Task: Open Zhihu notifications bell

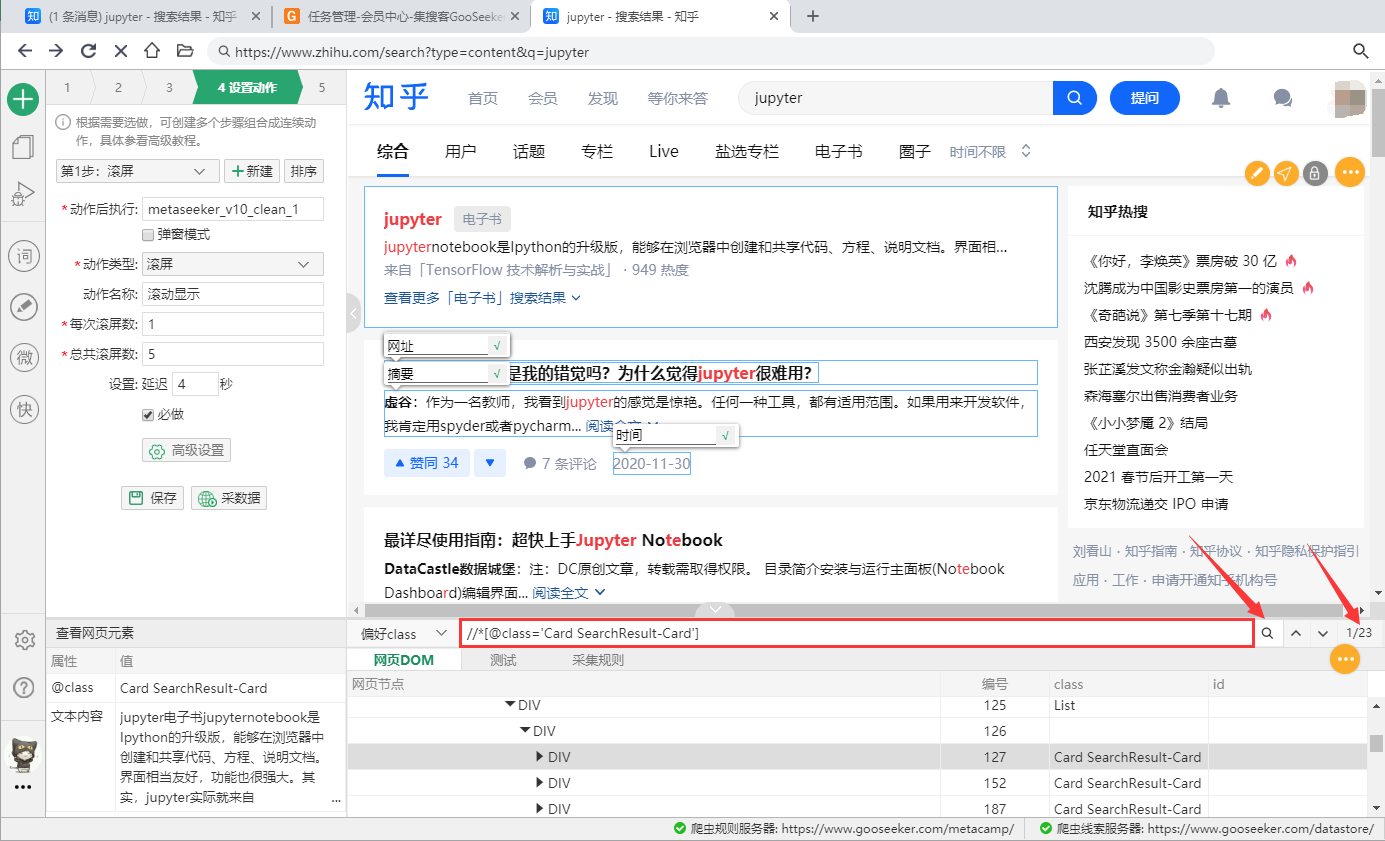Action: [1221, 98]
